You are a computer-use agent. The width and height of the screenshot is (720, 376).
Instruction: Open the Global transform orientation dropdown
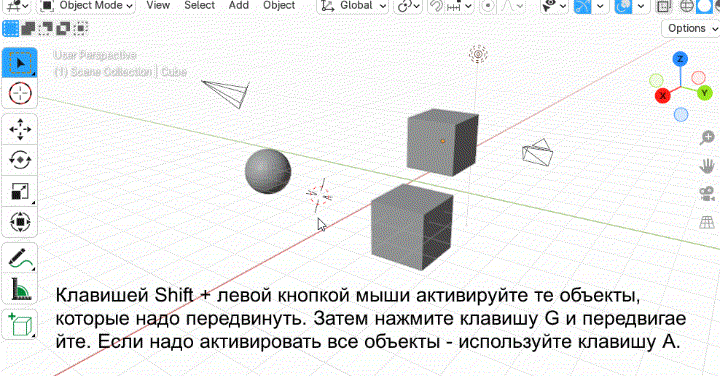point(353,6)
